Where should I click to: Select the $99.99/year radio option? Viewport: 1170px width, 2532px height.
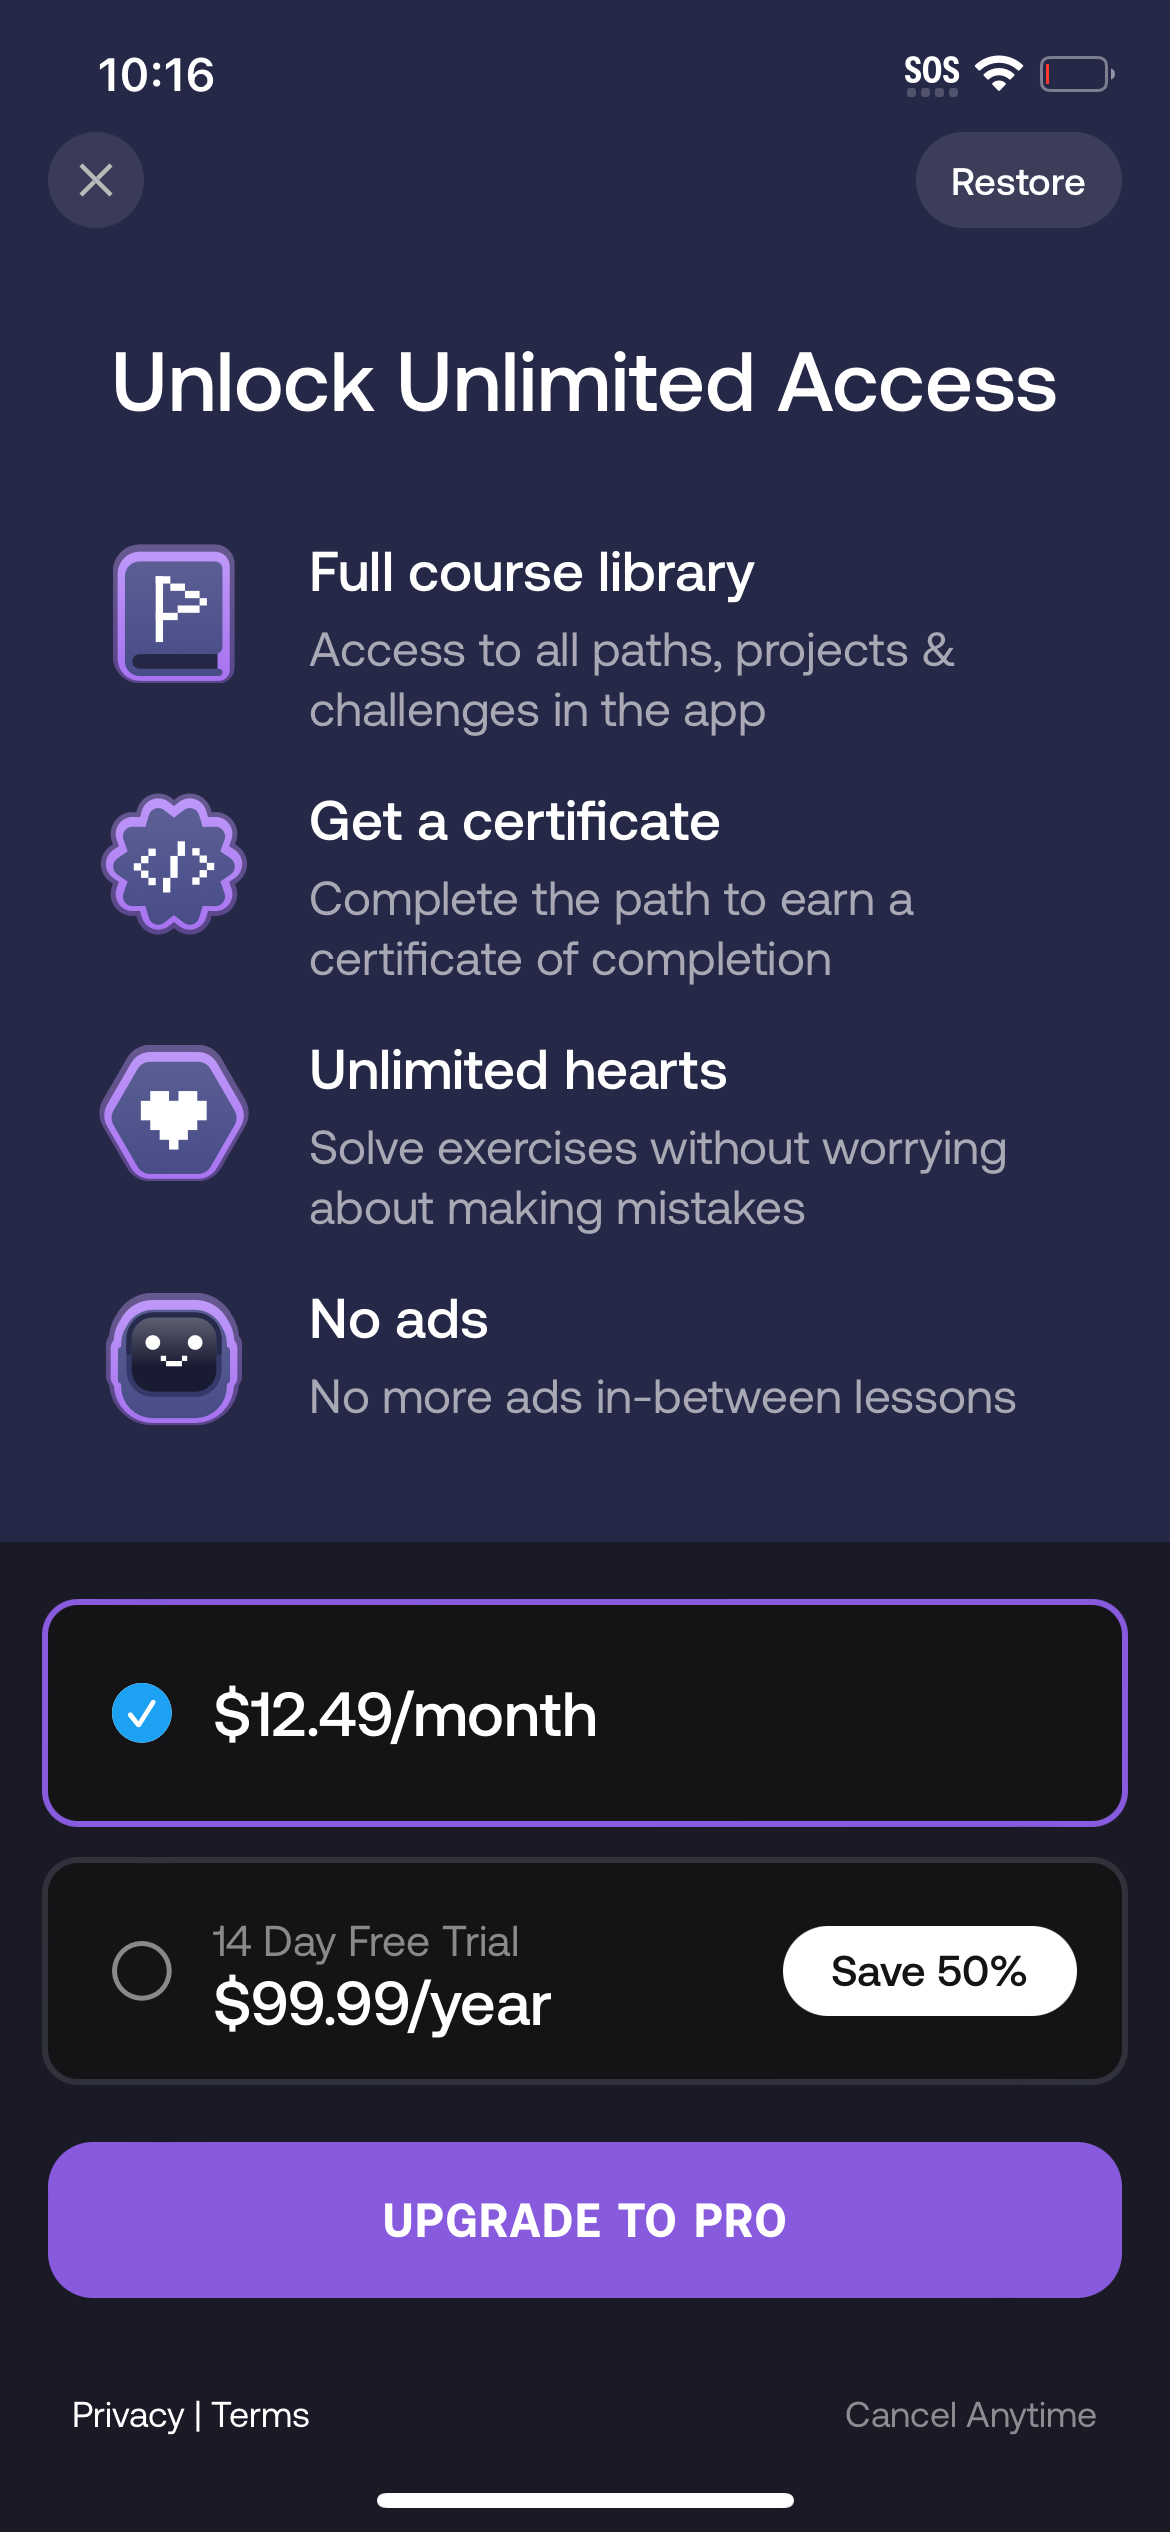(142, 1971)
